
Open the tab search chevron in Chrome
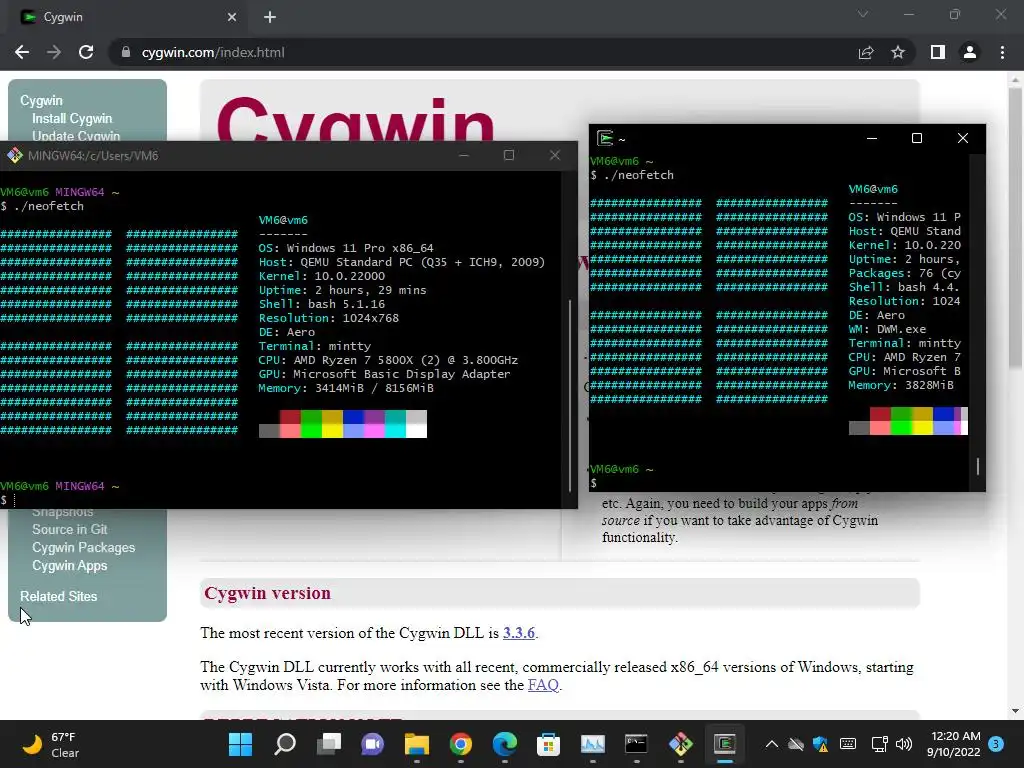(863, 14)
